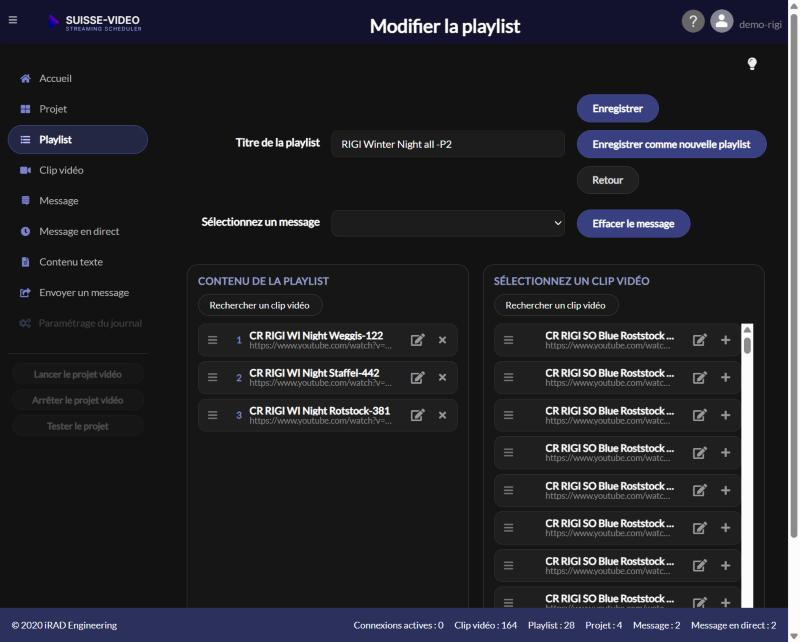Click Tester le projet button
Viewport: 800px width, 642px height.
point(78,427)
